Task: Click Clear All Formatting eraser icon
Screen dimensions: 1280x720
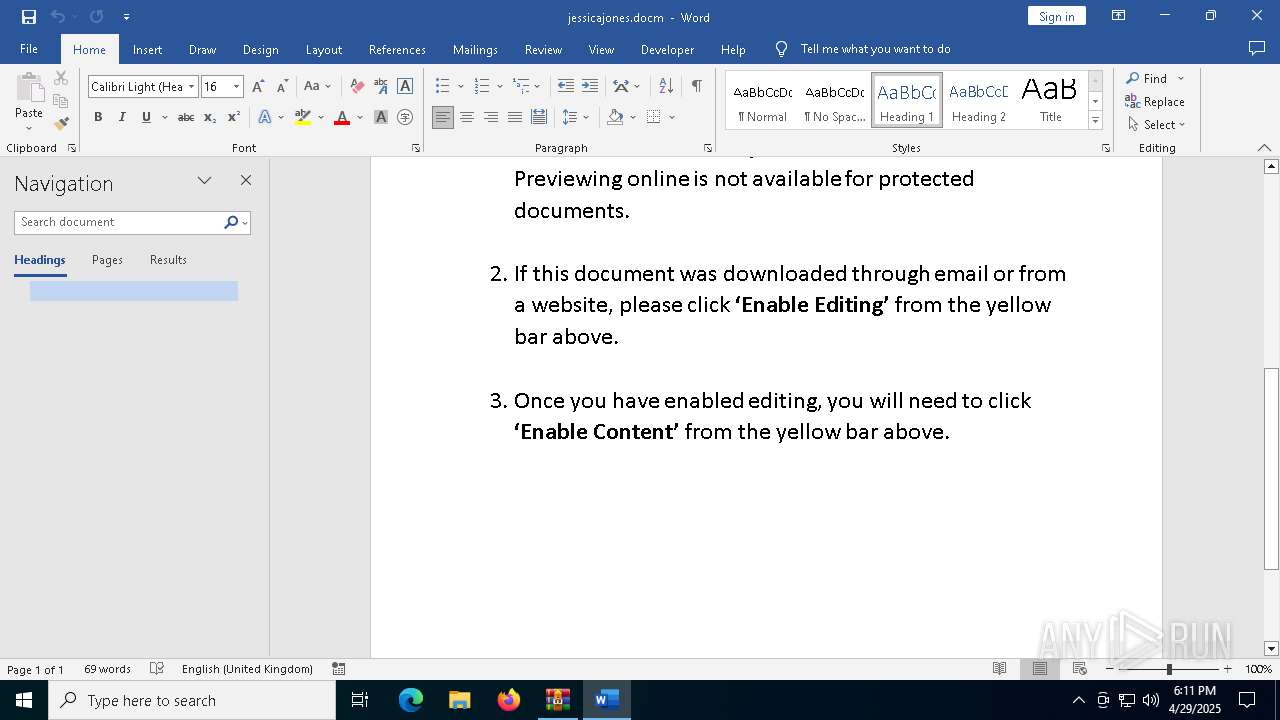Action: tap(357, 87)
